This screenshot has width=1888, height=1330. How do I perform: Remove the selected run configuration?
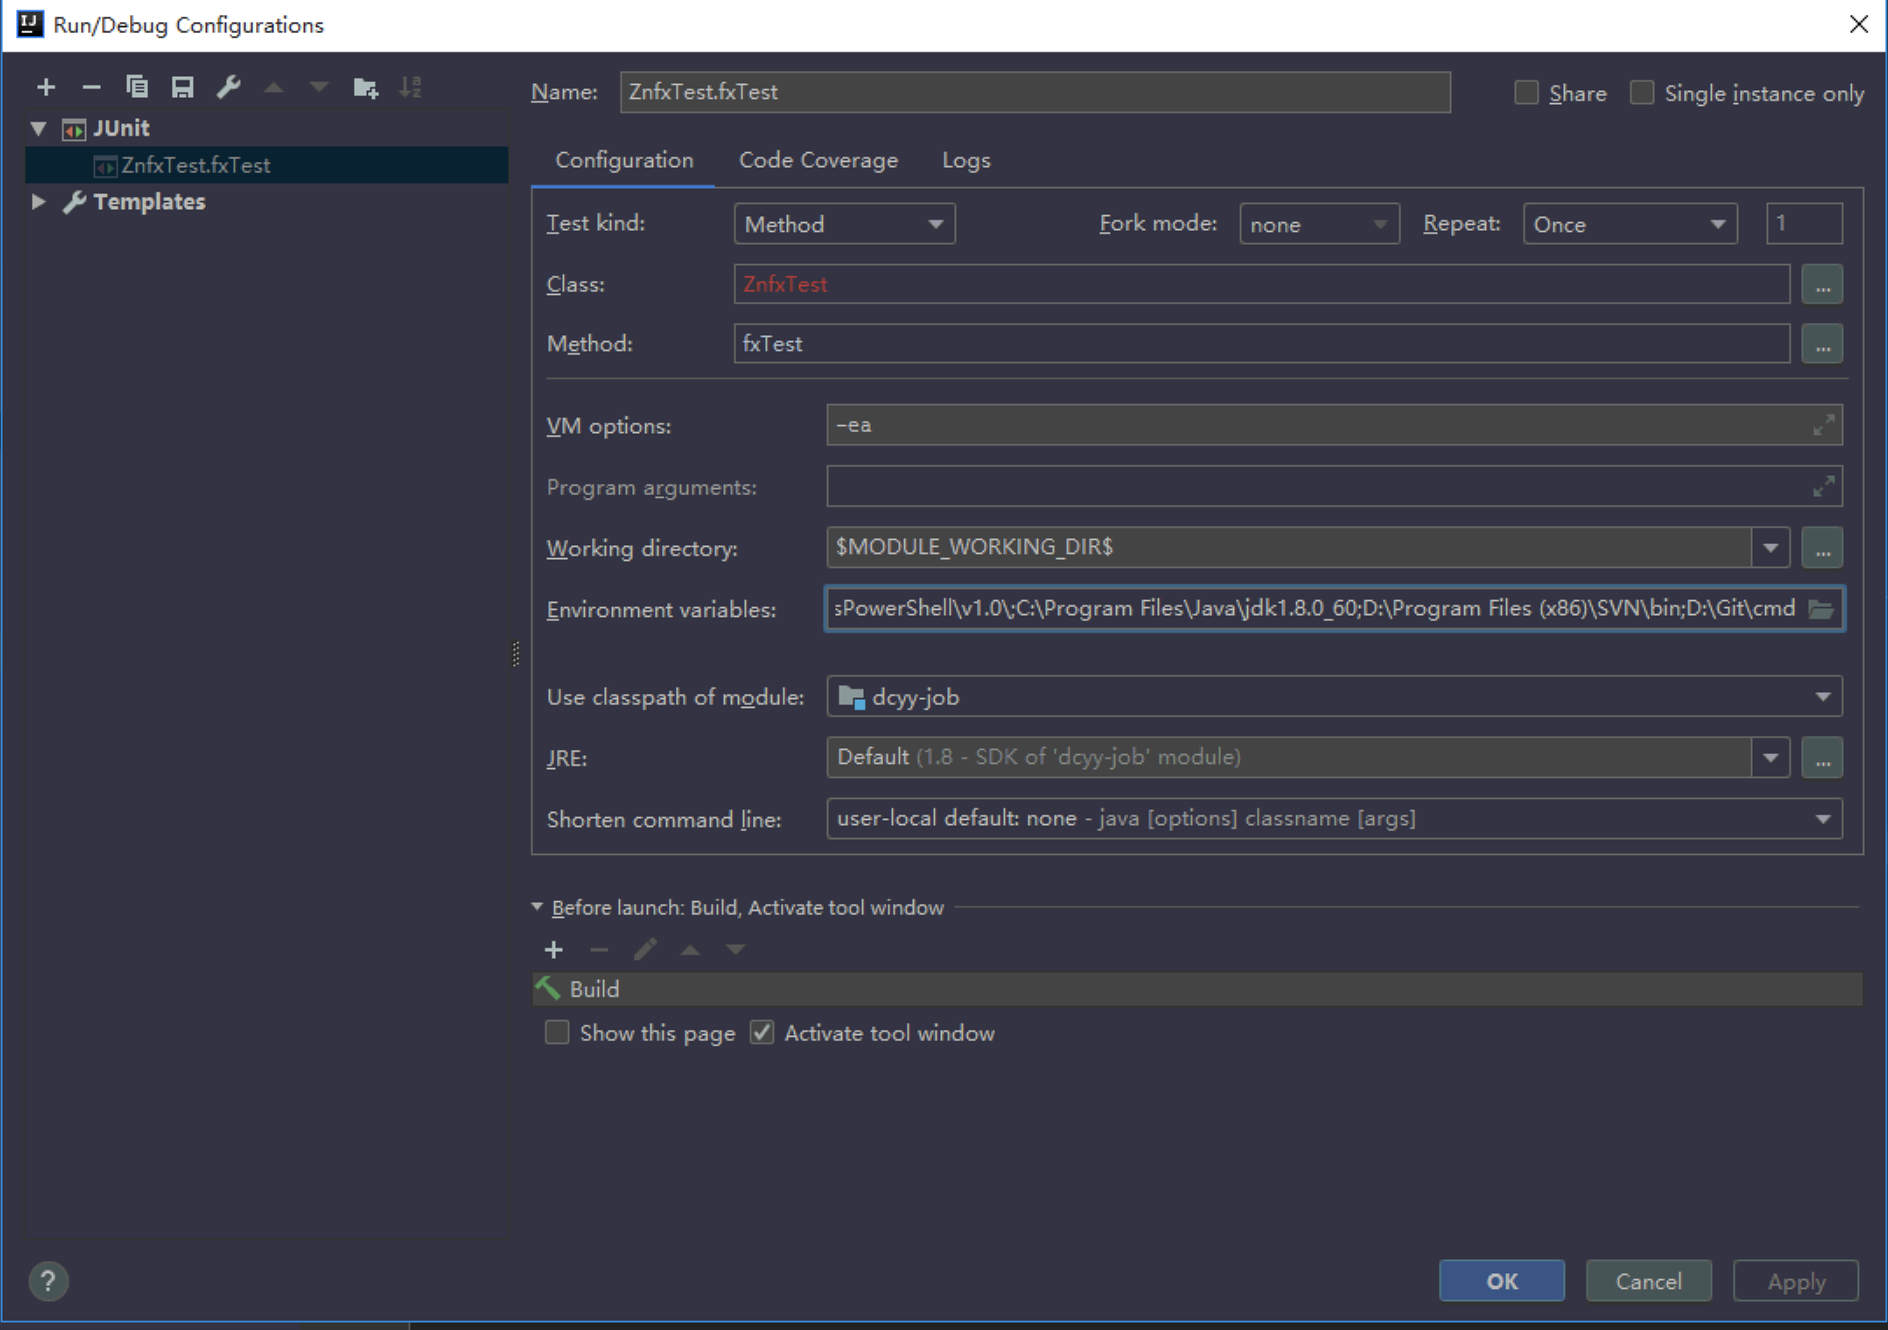(91, 88)
